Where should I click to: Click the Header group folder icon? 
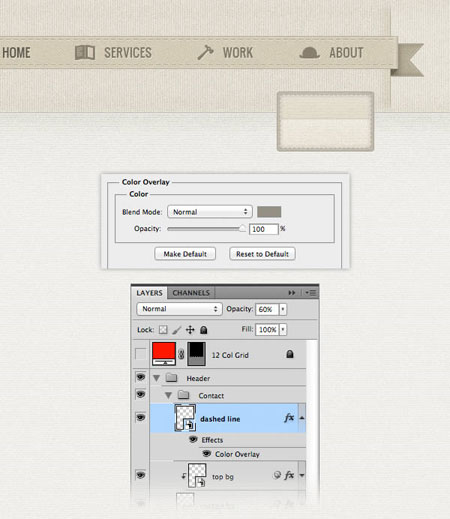[171, 377]
